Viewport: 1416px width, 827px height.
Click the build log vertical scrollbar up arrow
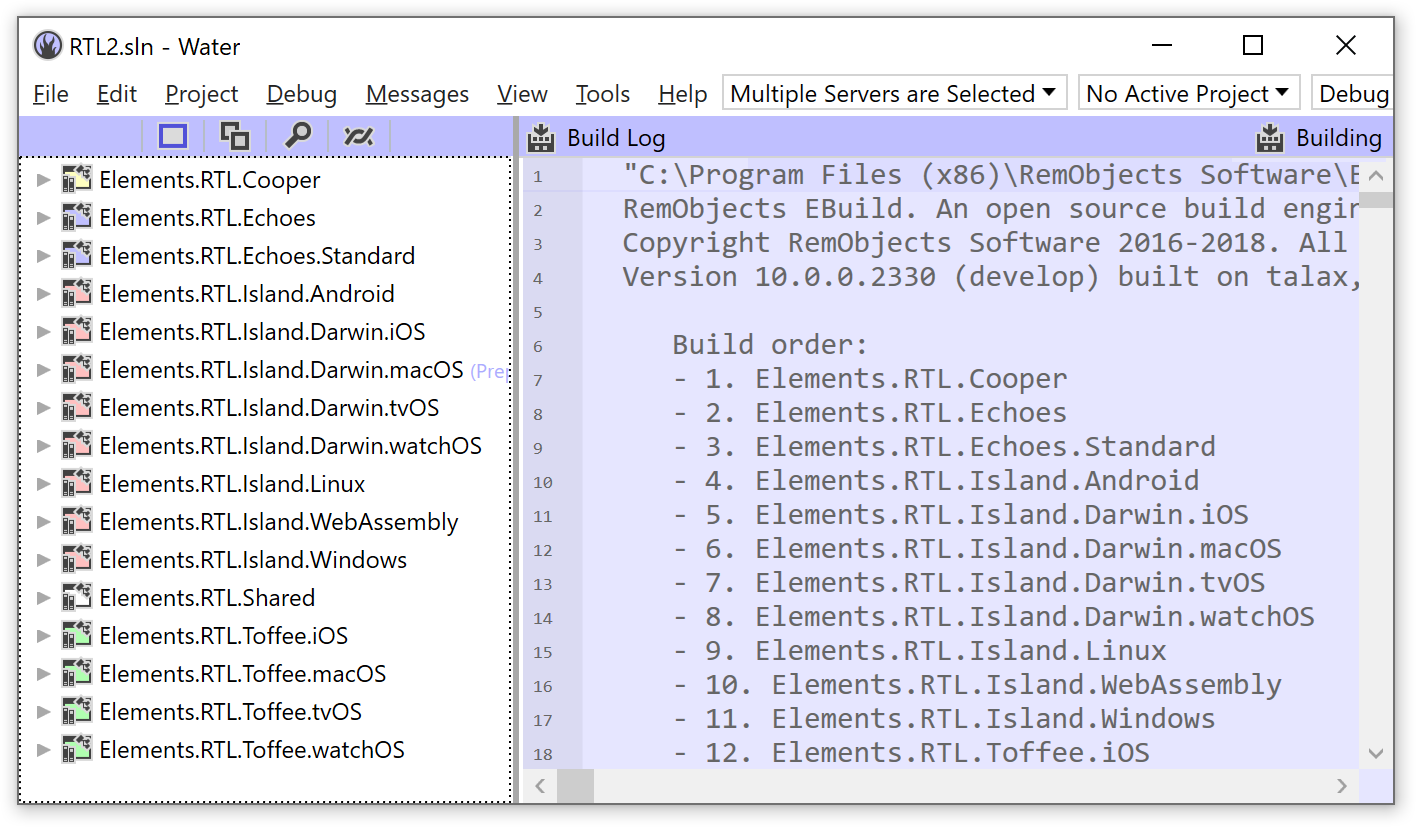pyautogui.click(x=1376, y=176)
